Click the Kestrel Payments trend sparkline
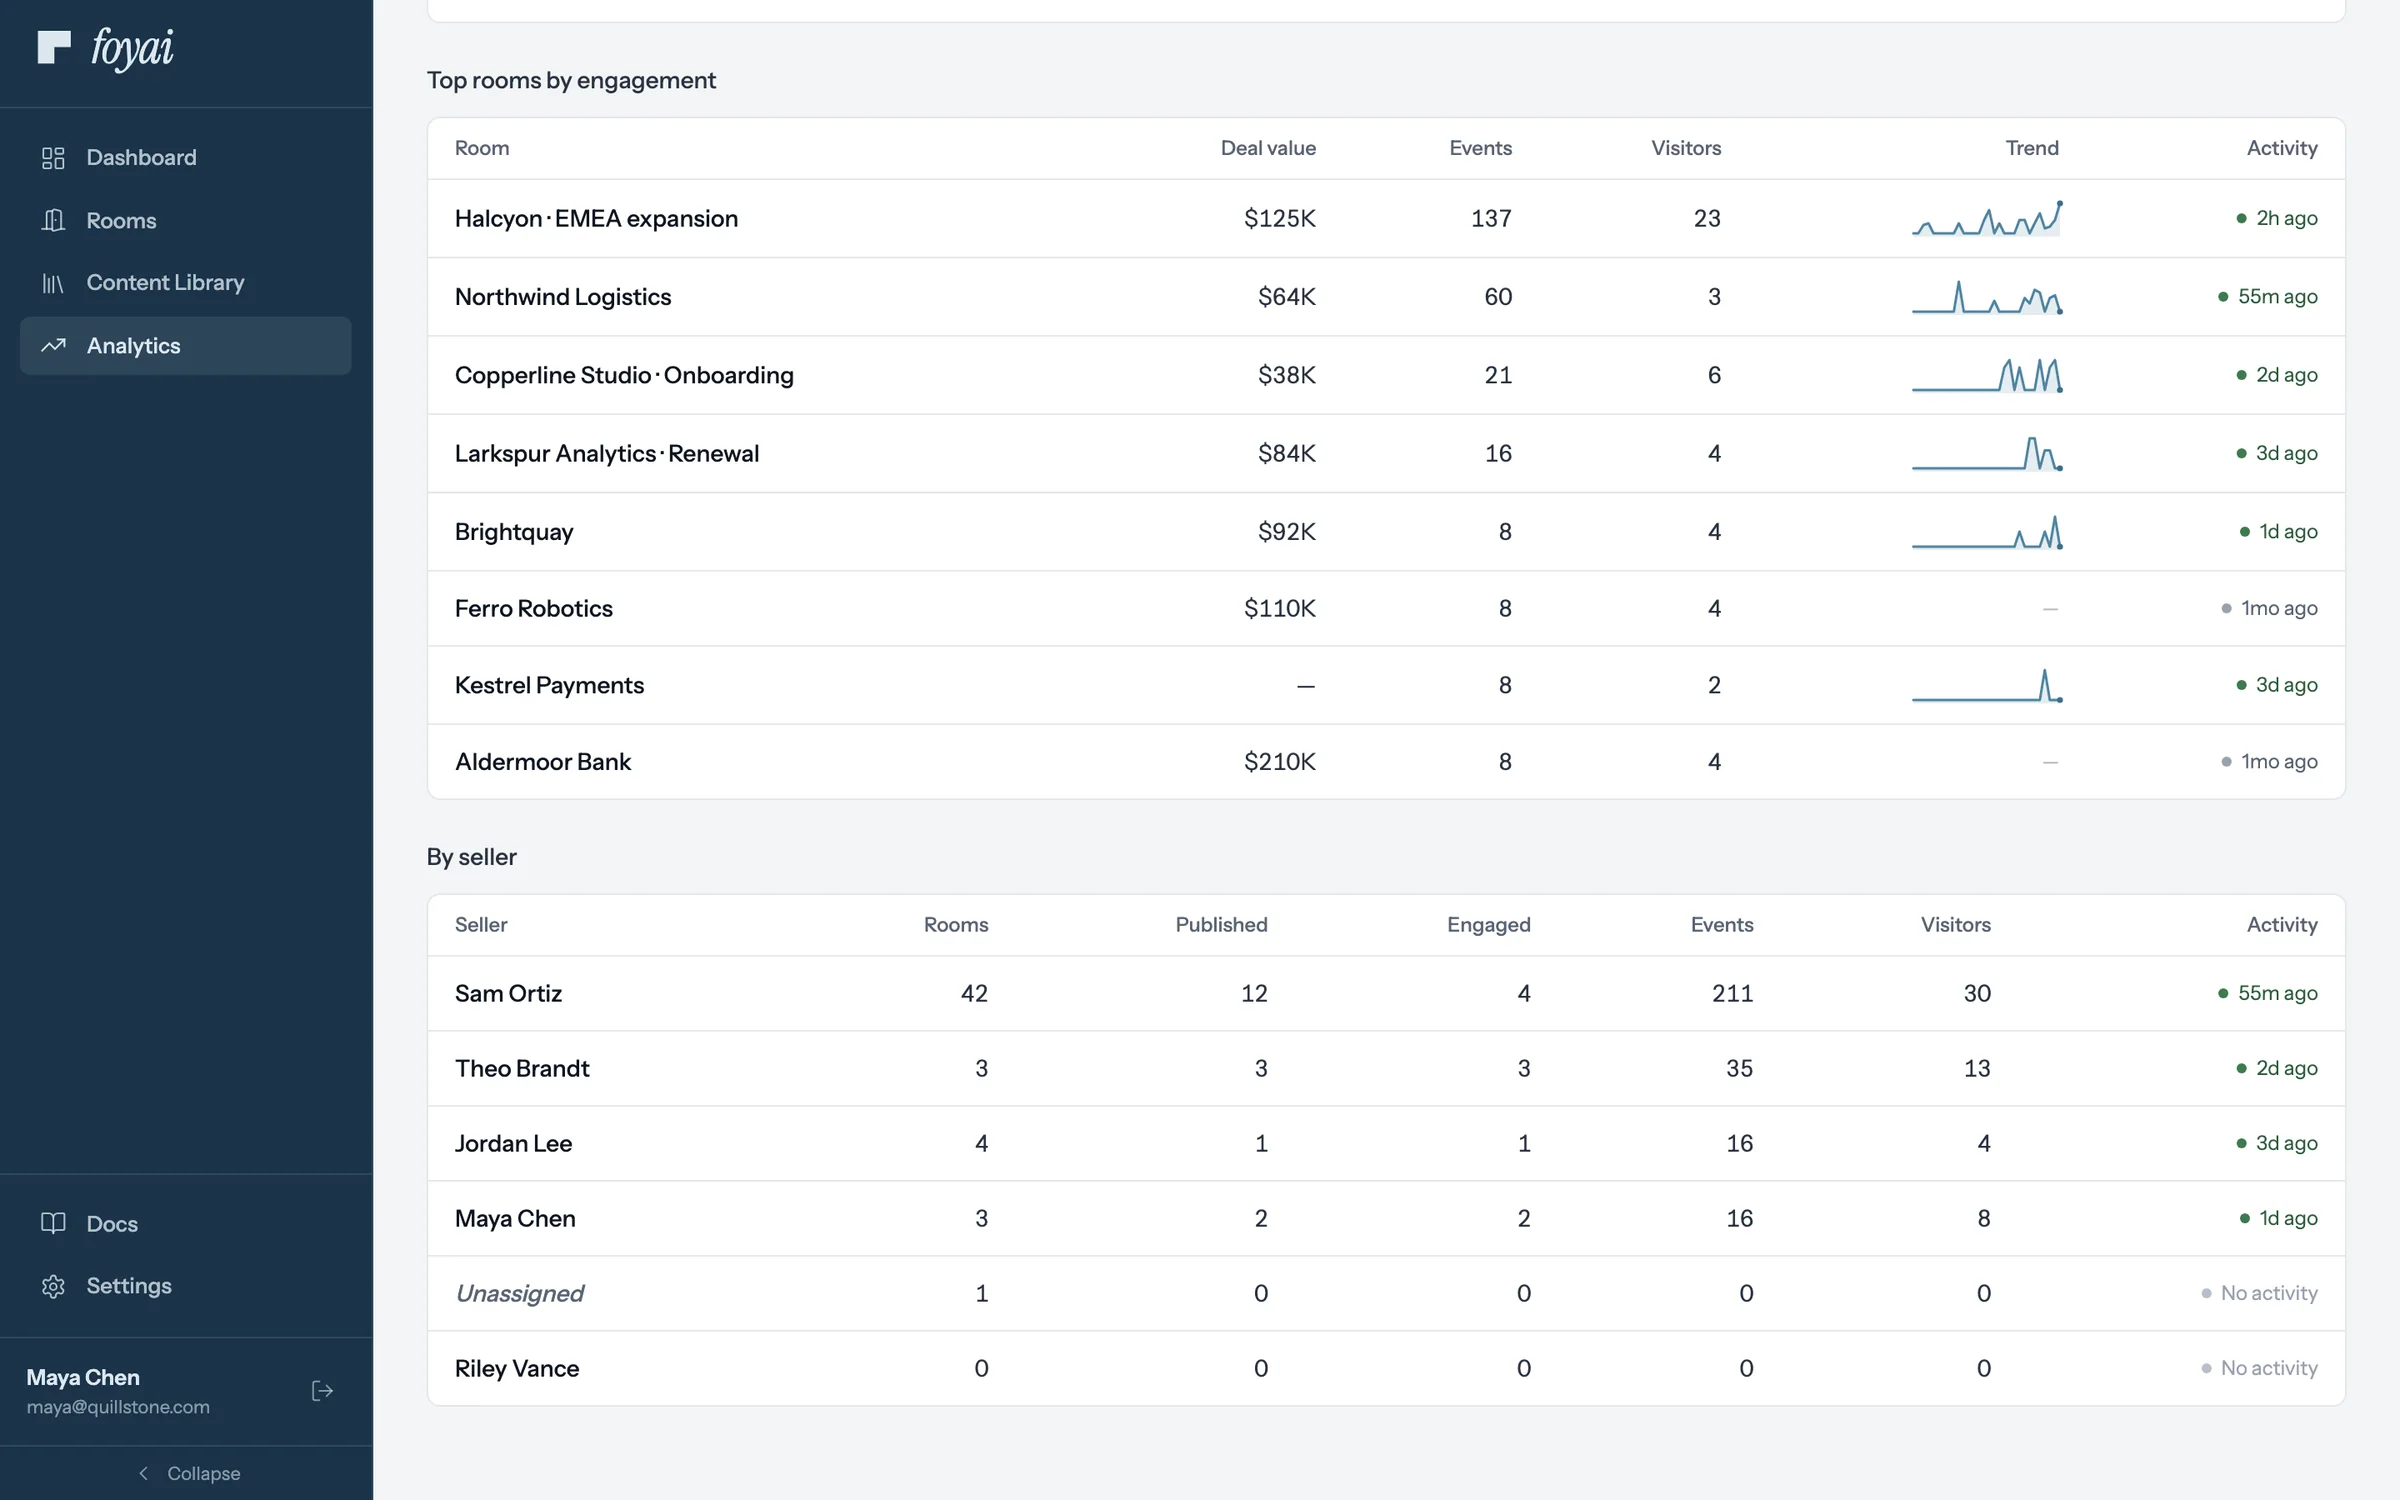2400x1500 pixels. (x=1987, y=685)
